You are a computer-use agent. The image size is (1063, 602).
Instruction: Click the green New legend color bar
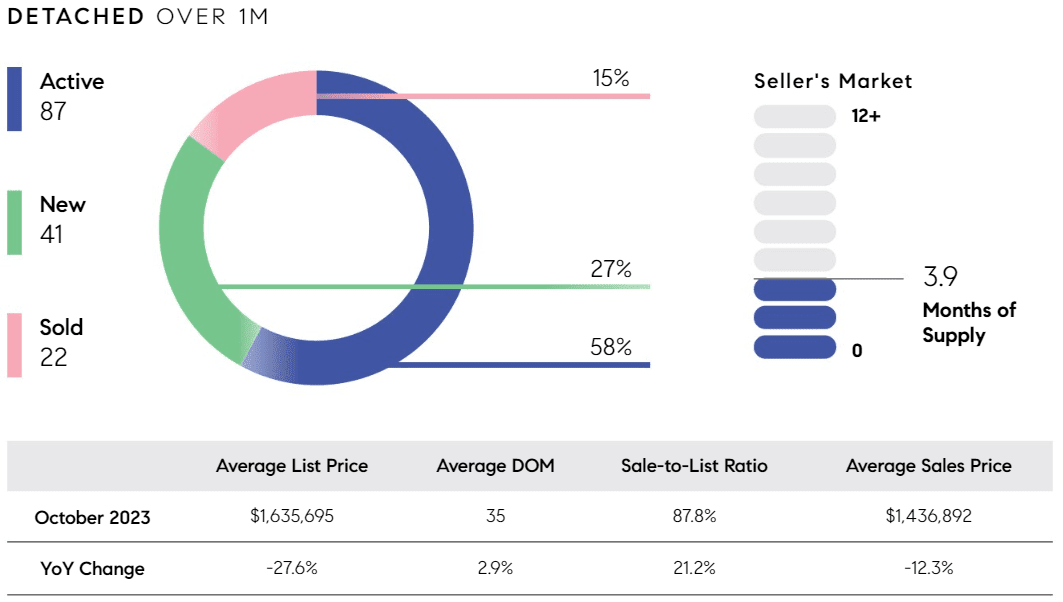pyautogui.click(x=14, y=222)
